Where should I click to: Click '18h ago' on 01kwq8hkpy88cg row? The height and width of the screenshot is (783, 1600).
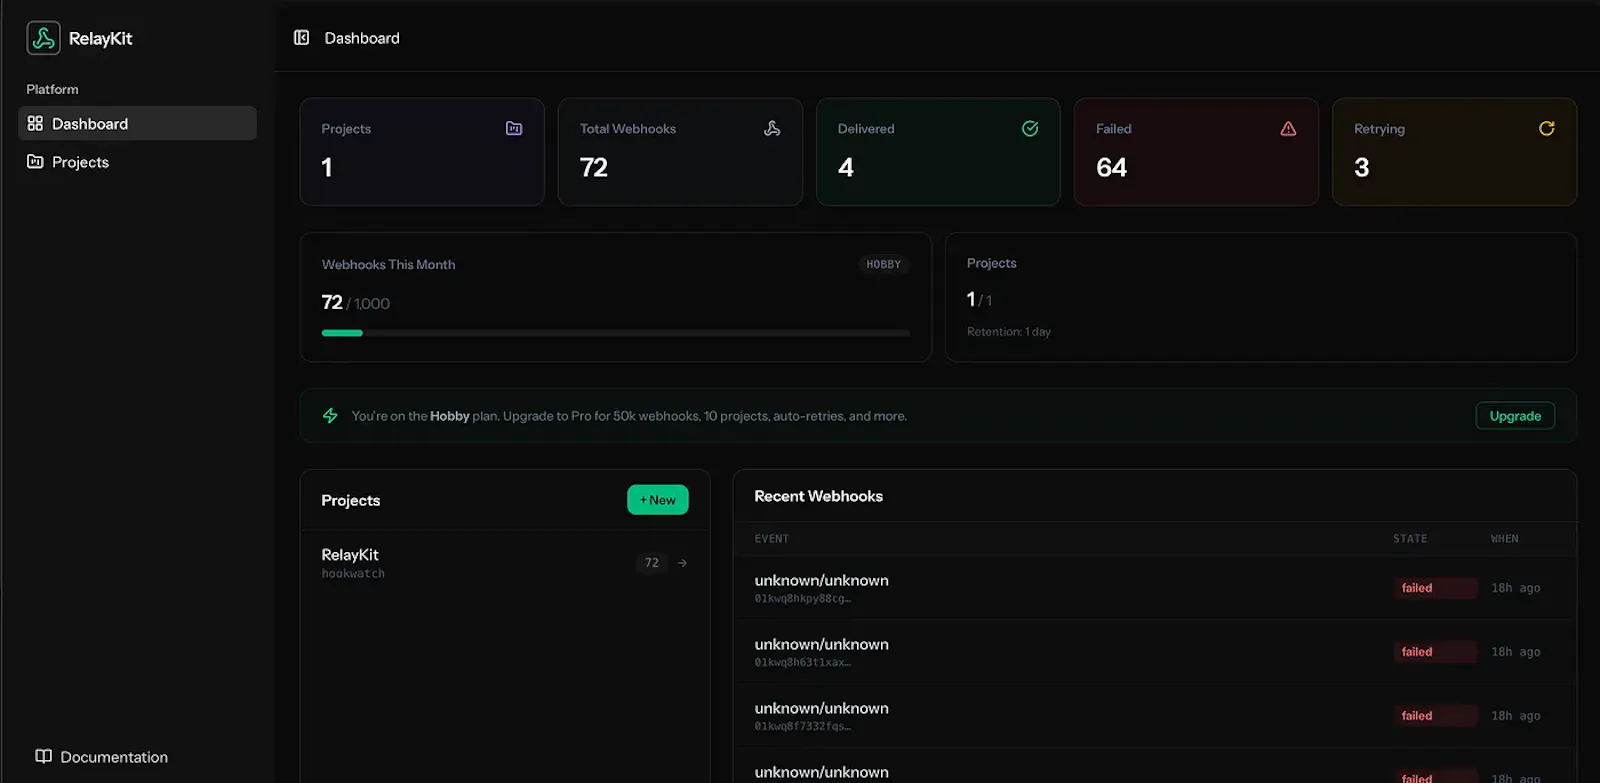(1515, 588)
